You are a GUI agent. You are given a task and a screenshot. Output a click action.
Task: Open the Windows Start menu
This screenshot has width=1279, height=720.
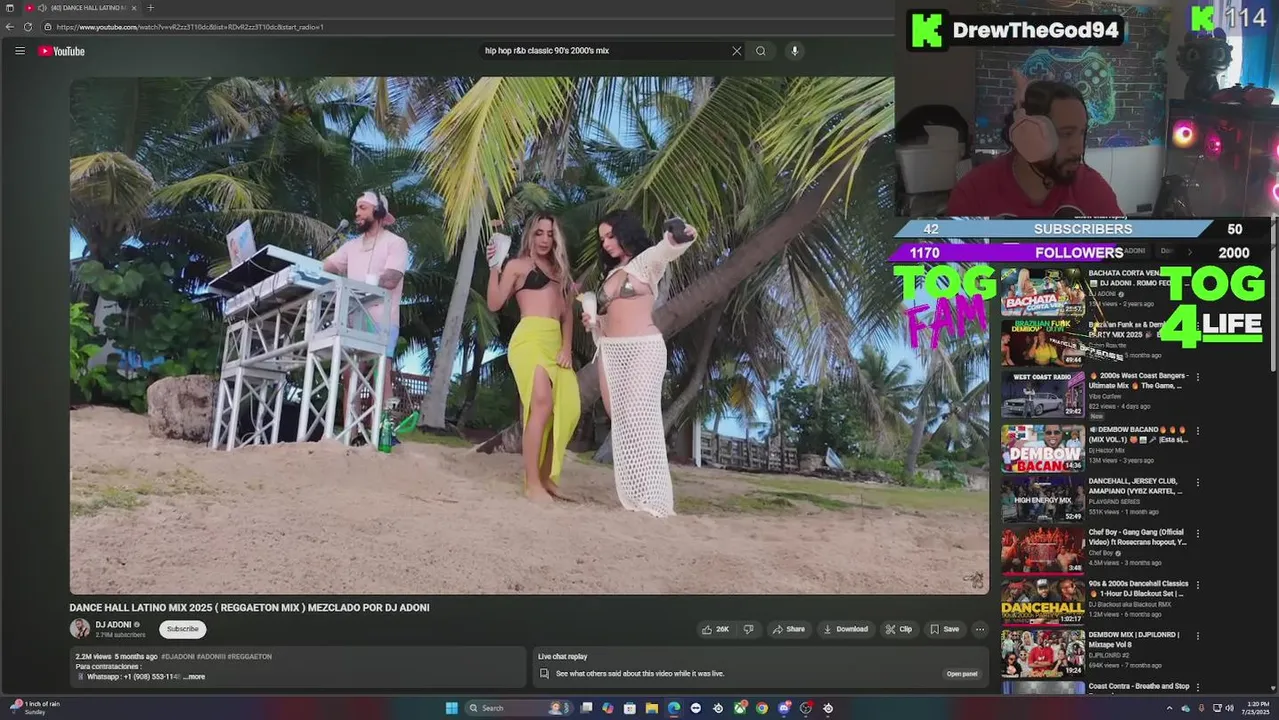coord(451,708)
